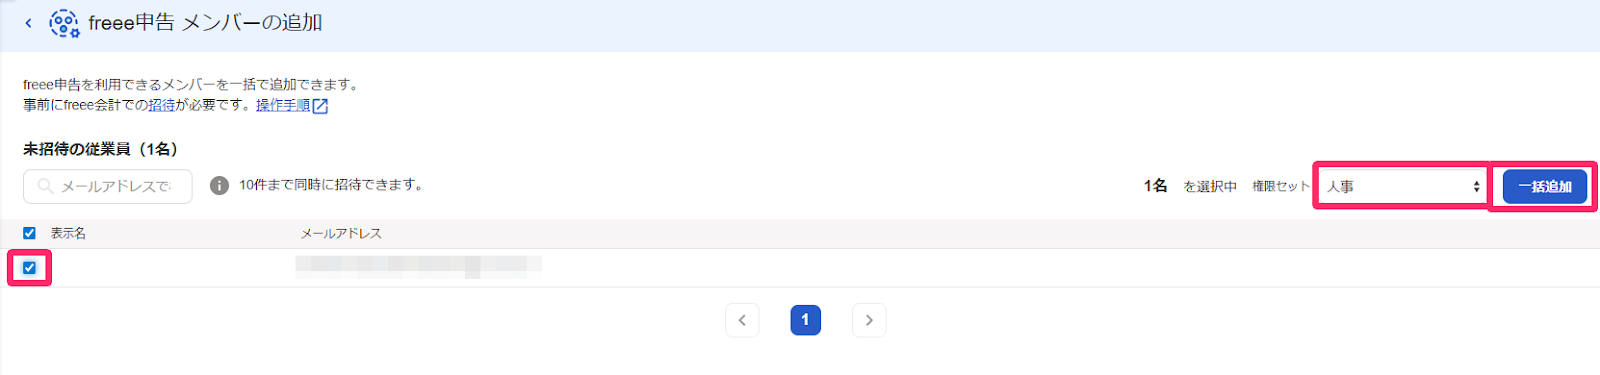Image resolution: width=1600 pixels, height=375 pixels.
Task: Click the メールアドレス column header
Action: [341, 233]
